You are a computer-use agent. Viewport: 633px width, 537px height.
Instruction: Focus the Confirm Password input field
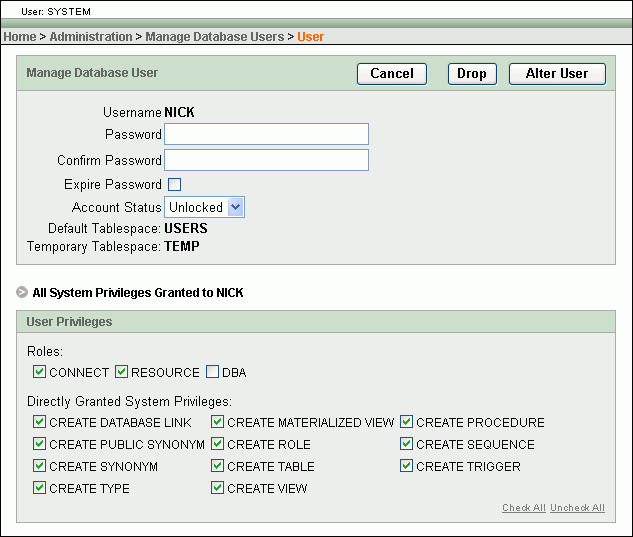[266, 160]
